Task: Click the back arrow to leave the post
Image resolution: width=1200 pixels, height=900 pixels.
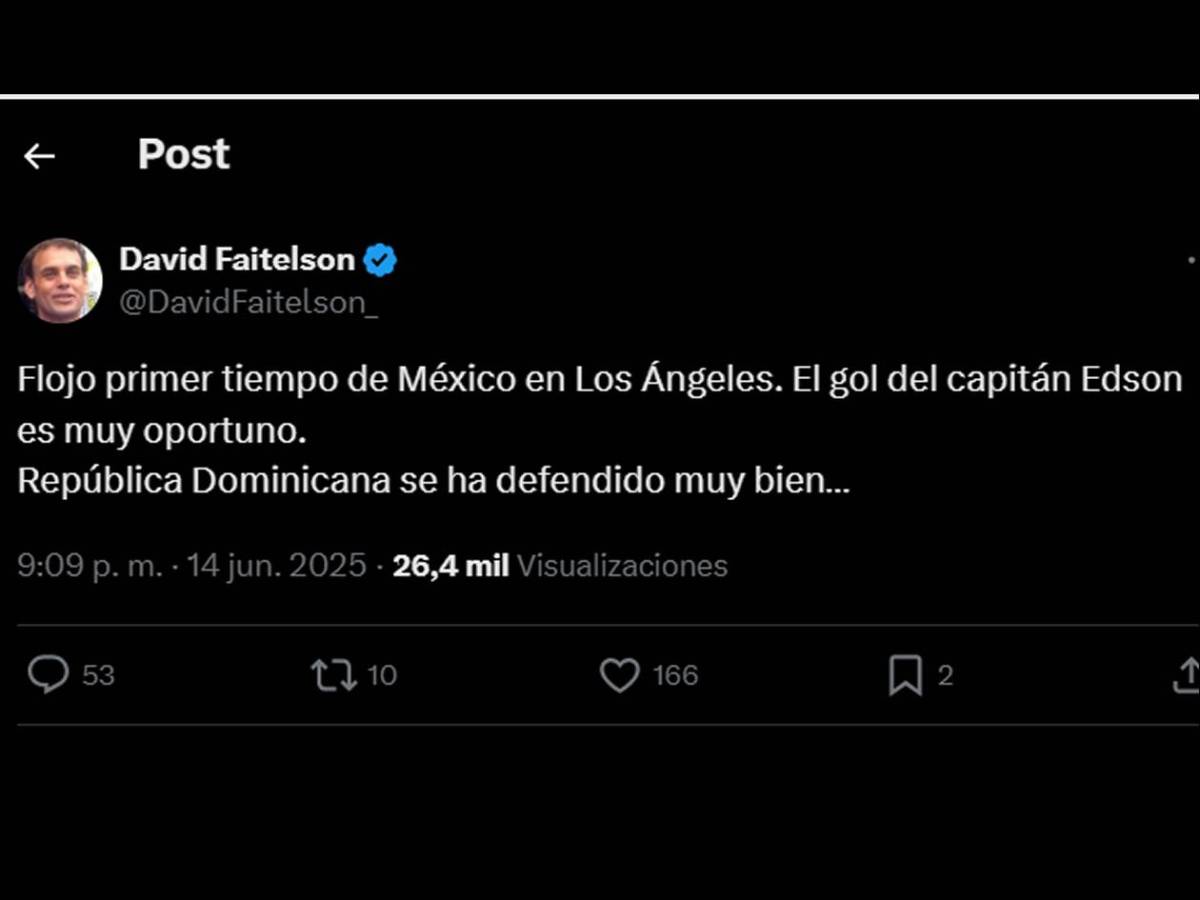Action: [38, 155]
